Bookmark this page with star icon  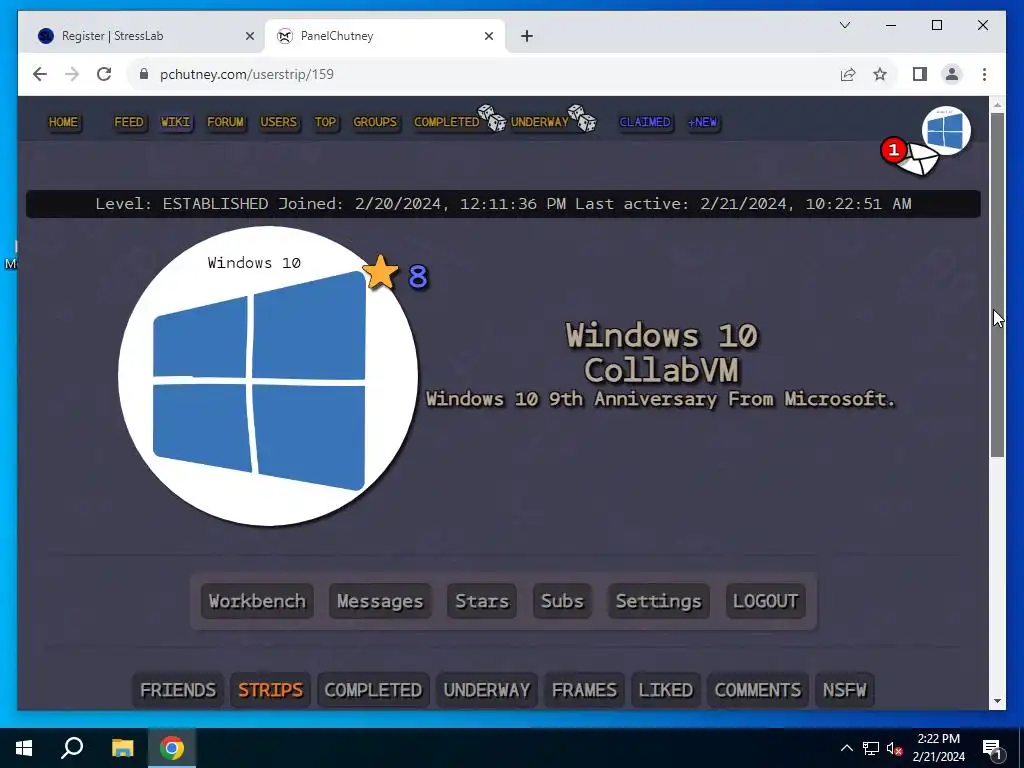tap(880, 74)
